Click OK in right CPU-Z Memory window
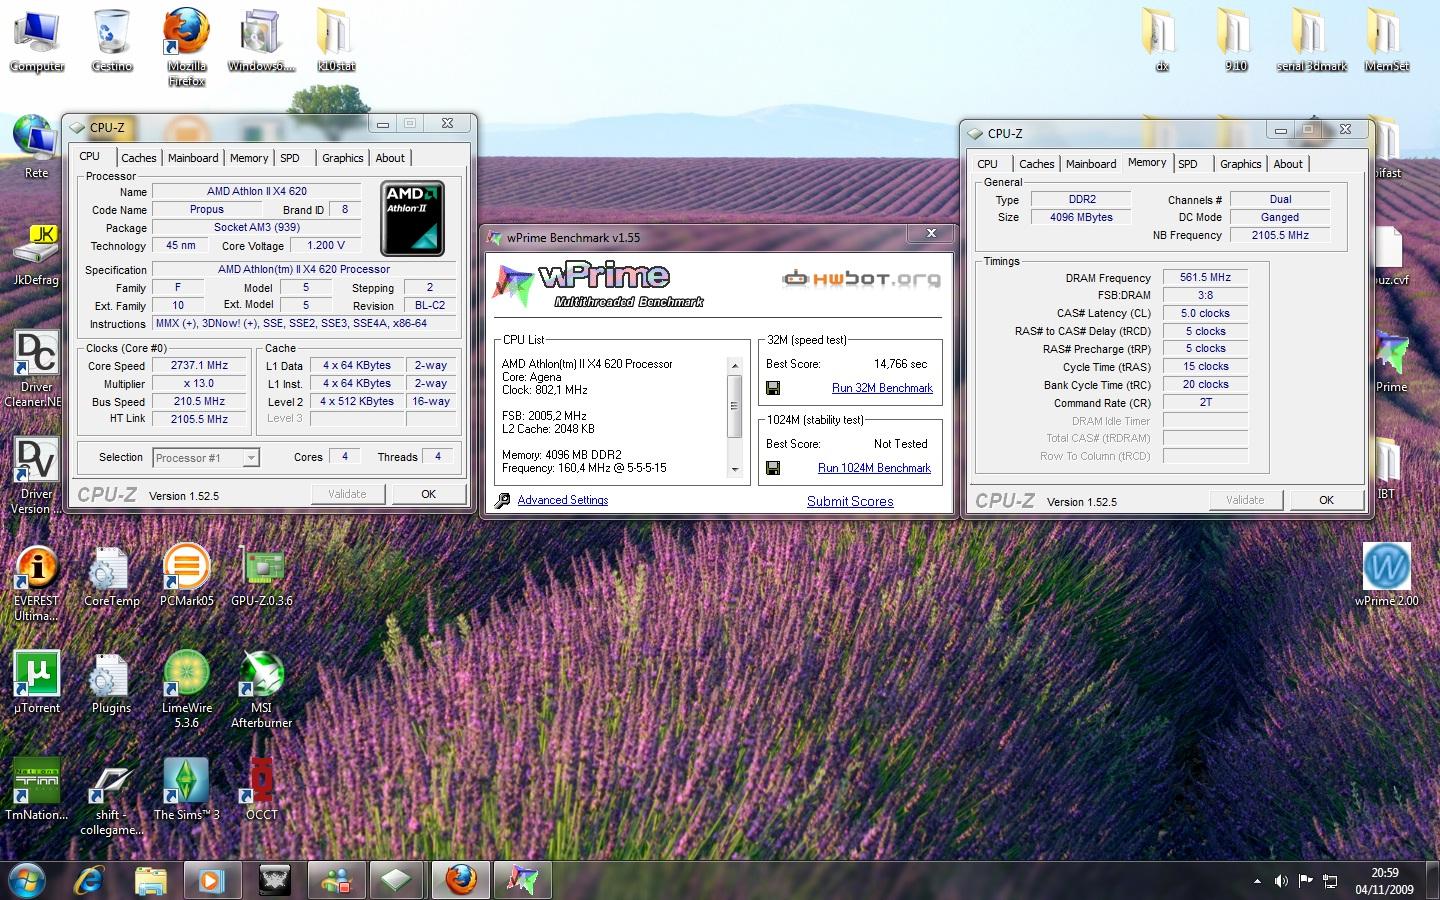1440x900 pixels. 1326,500
